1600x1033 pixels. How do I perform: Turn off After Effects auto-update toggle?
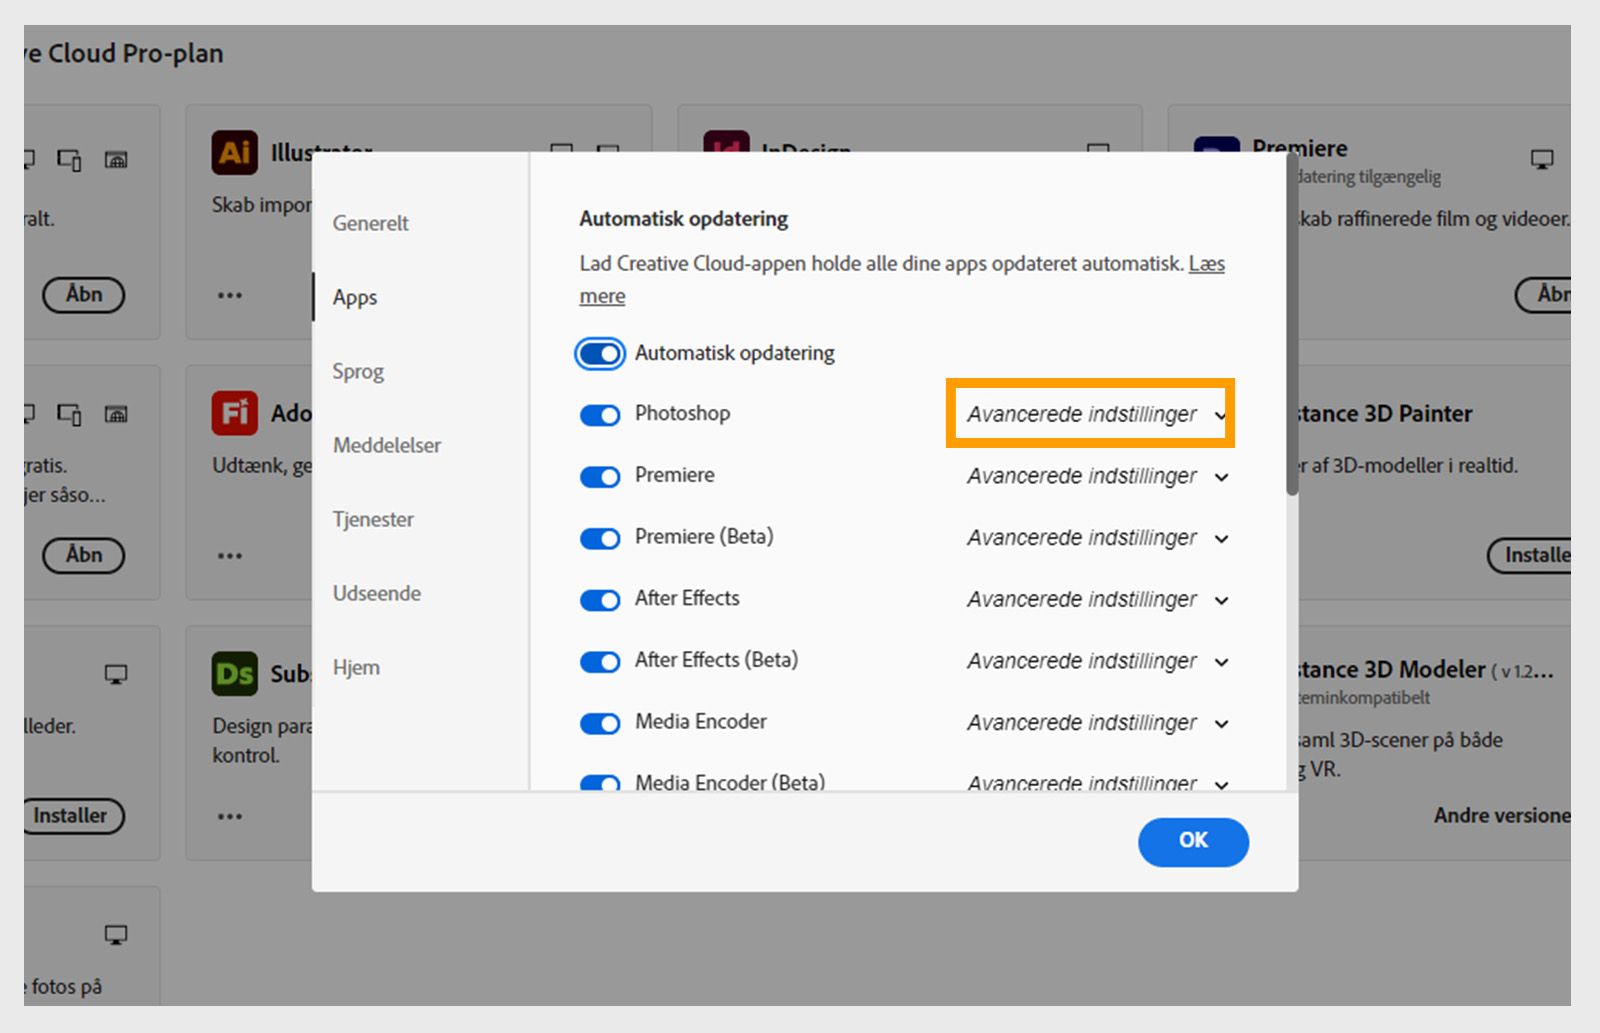pyautogui.click(x=600, y=600)
